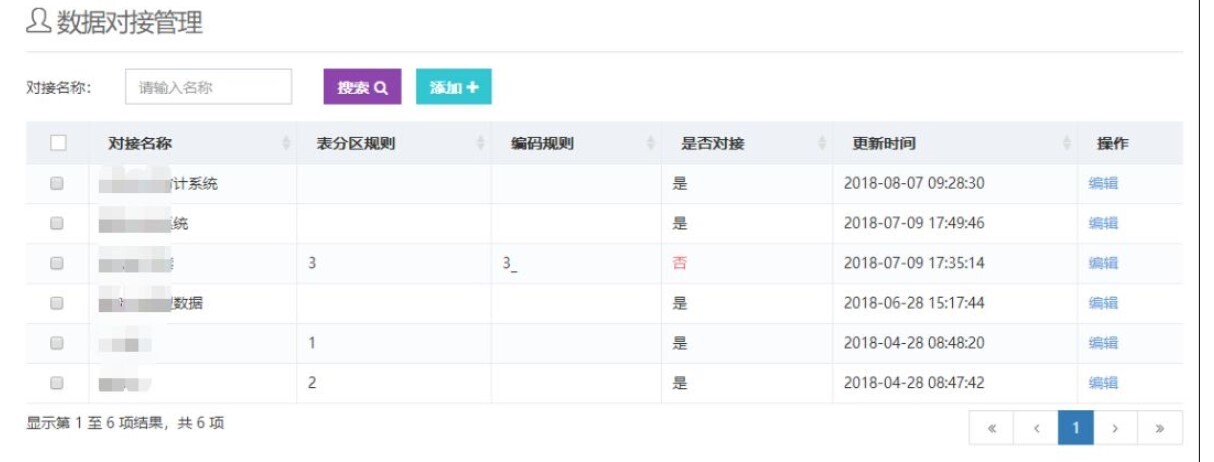The image size is (1214, 462).
Task: Check the row updated 2018-08-07 09:28:30
Action: (x=57, y=183)
